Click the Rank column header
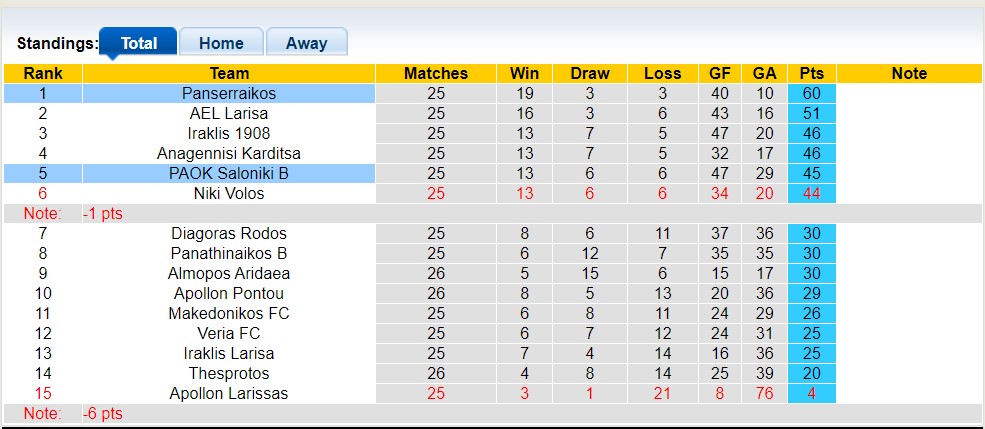The image size is (985, 429). [x=43, y=73]
